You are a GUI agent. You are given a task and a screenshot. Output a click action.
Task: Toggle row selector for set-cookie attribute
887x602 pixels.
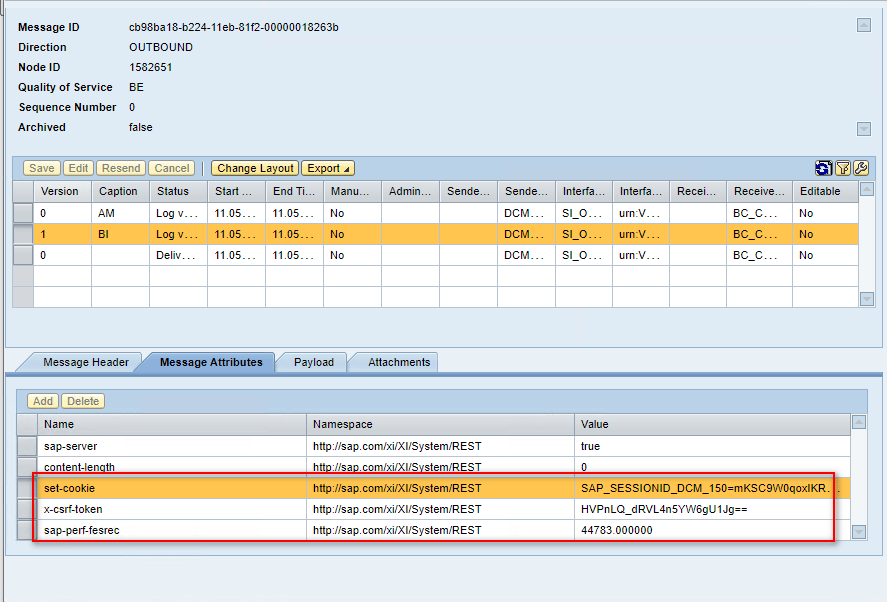pyautogui.click(x=26, y=488)
